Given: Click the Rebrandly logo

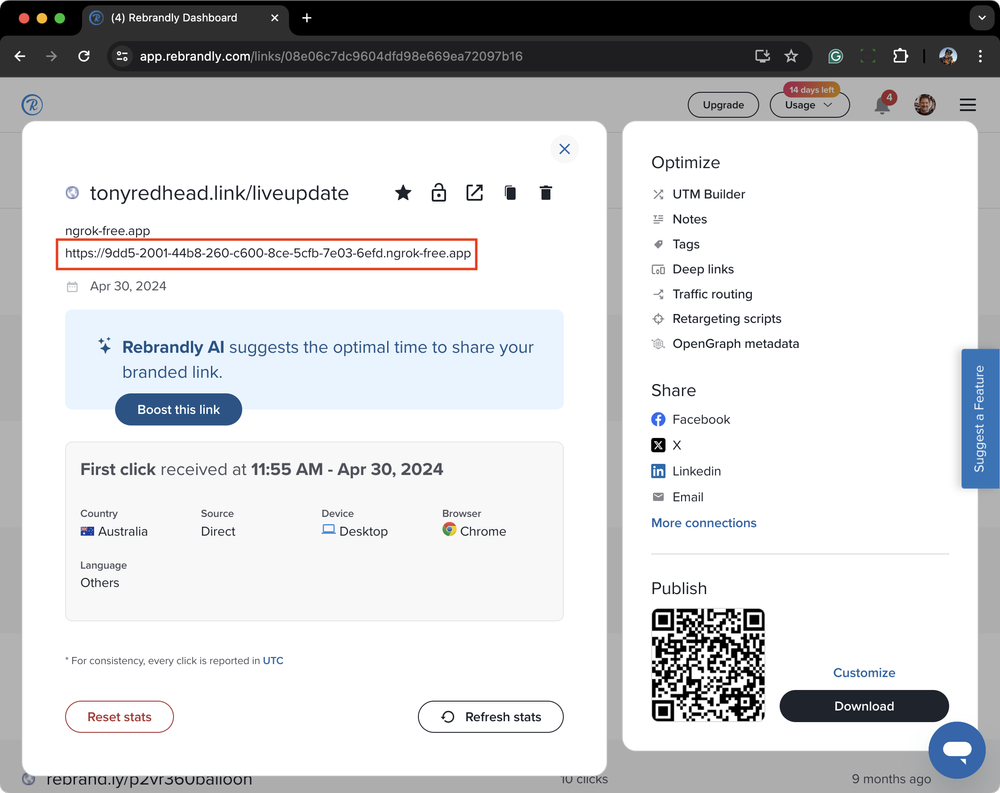Looking at the screenshot, I should tap(32, 105).
